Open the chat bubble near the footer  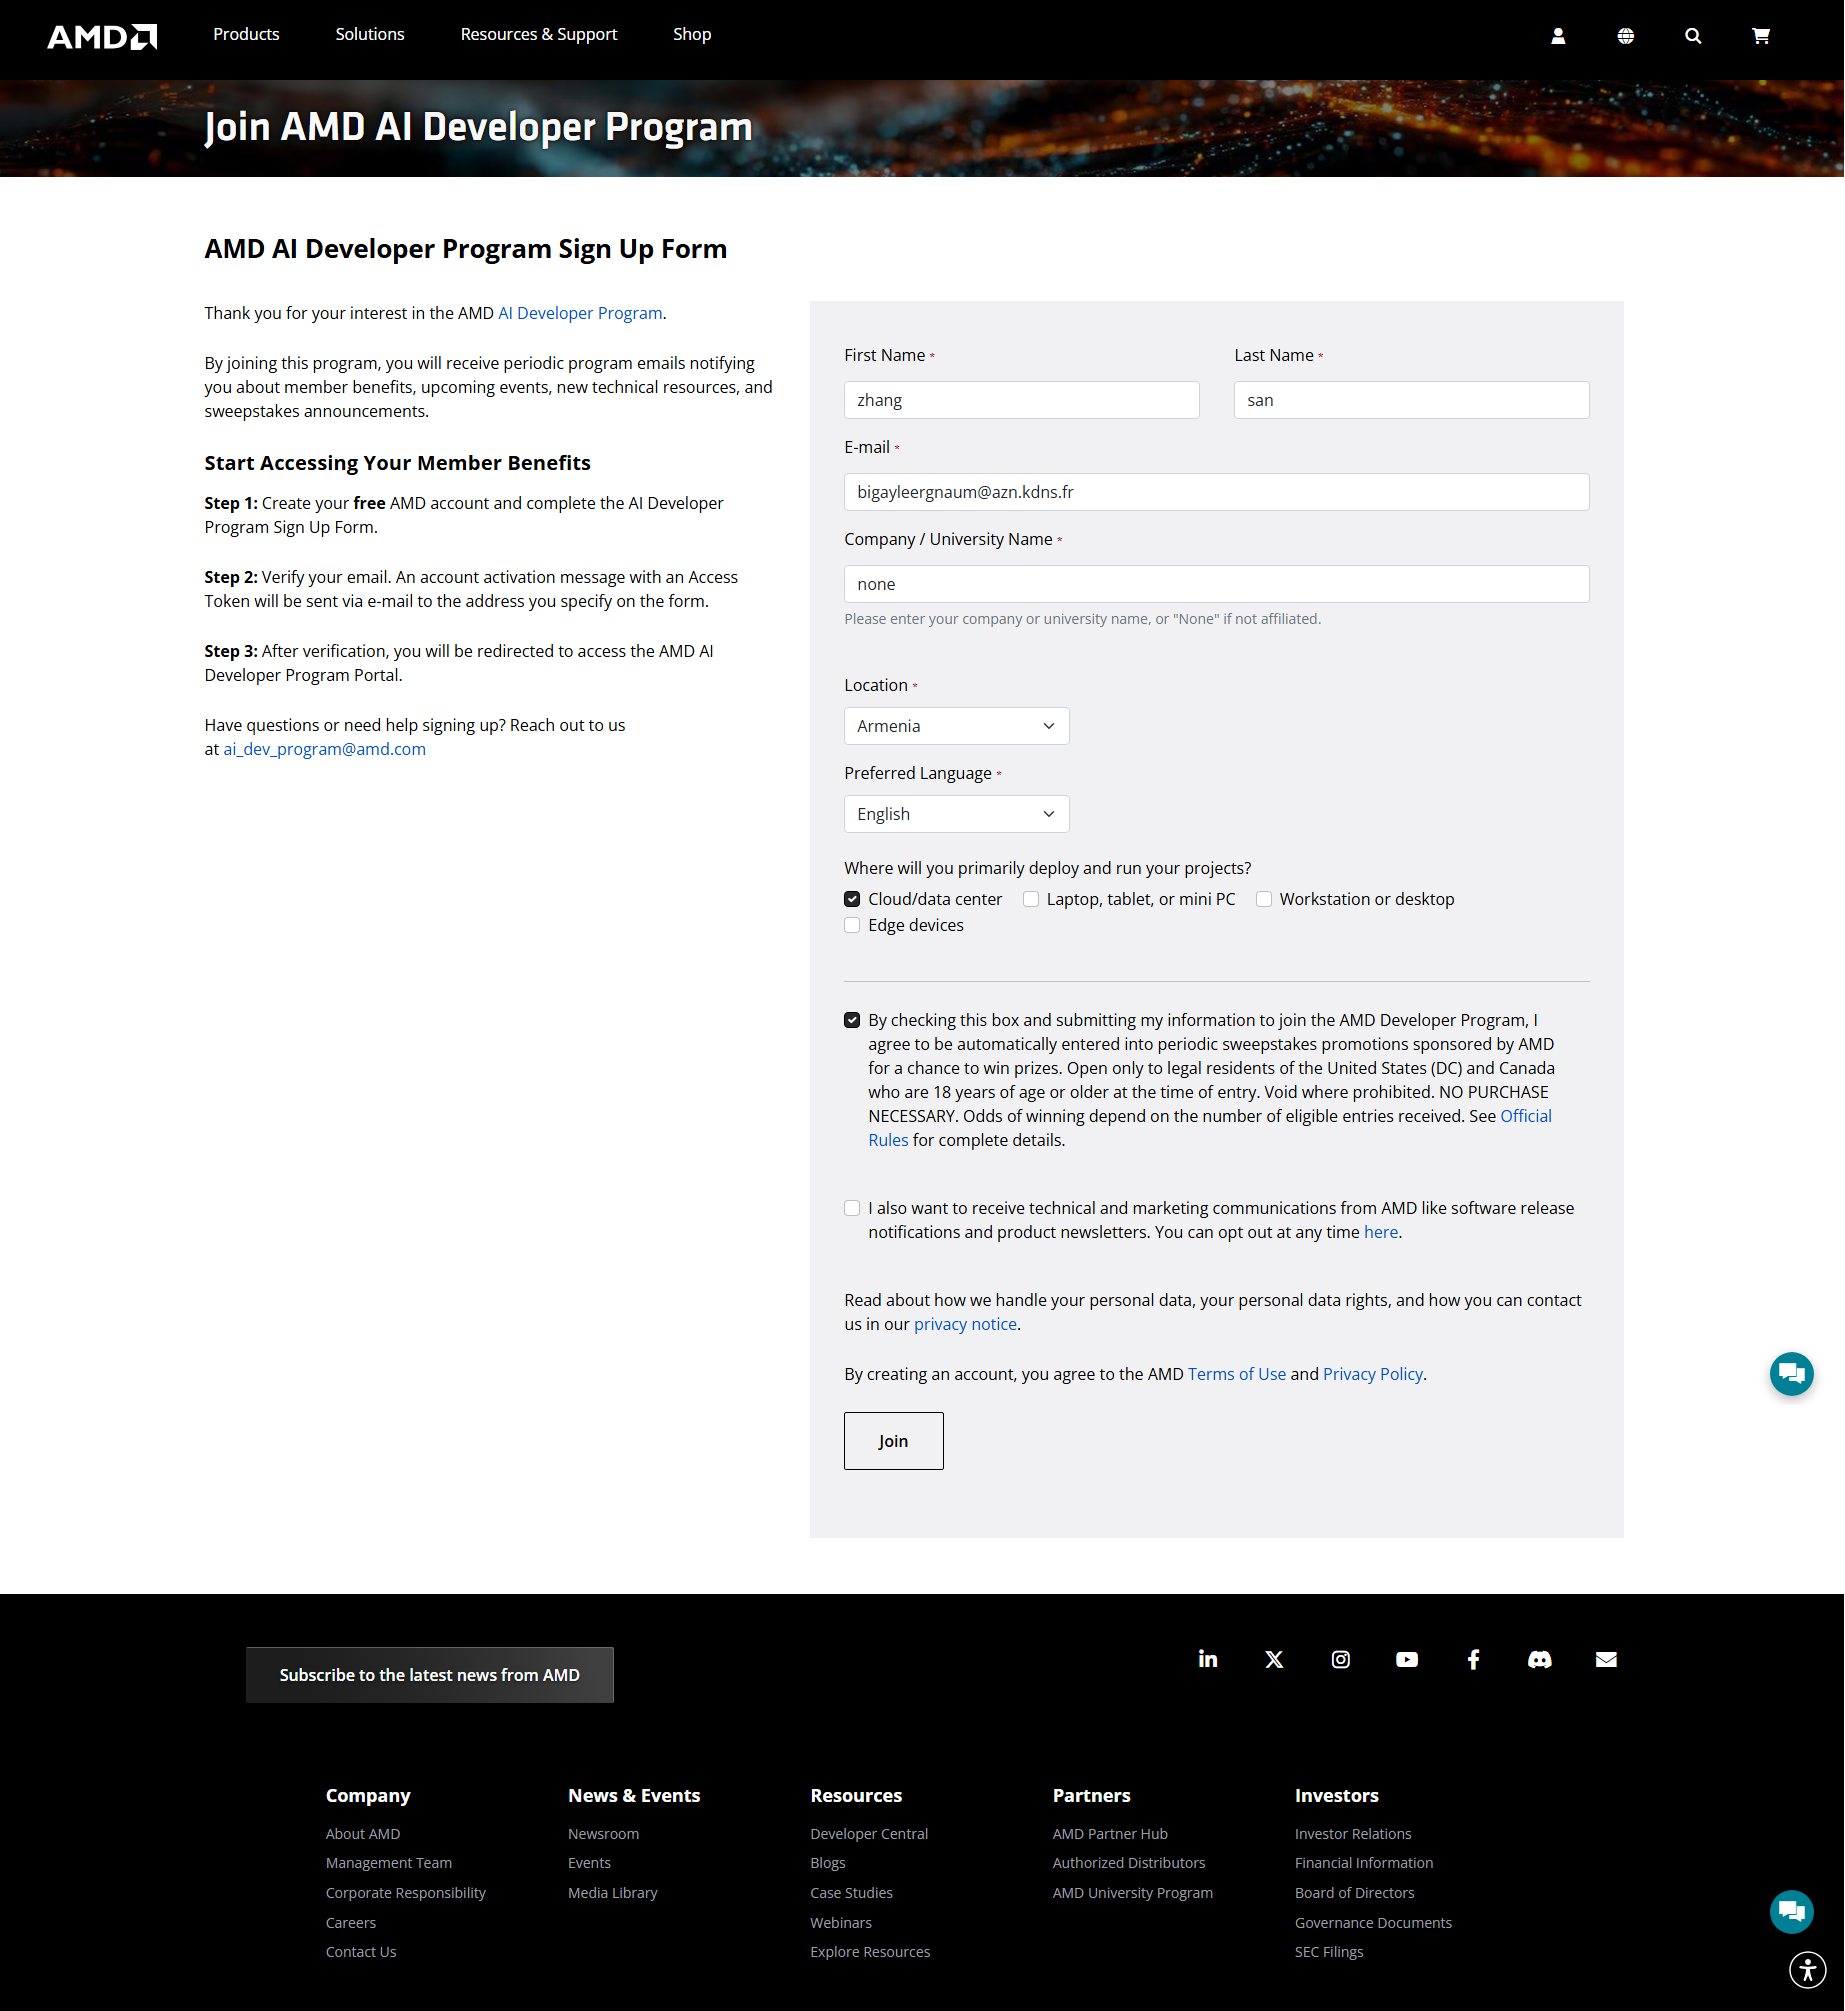(1792, 1912)
